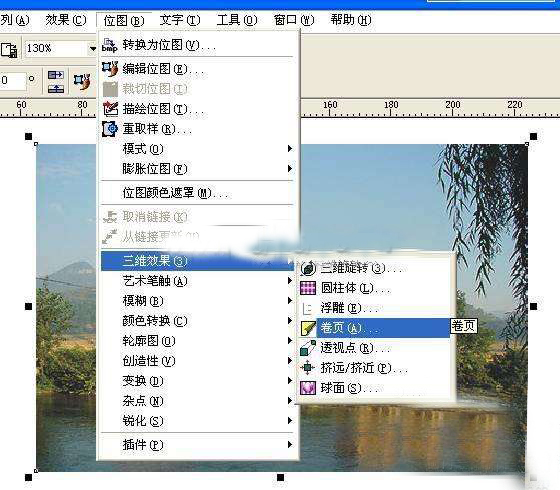This screenshot has width=560, height=490.
Task: Open the 效果(C) menu
Action: tap(66, 20)
